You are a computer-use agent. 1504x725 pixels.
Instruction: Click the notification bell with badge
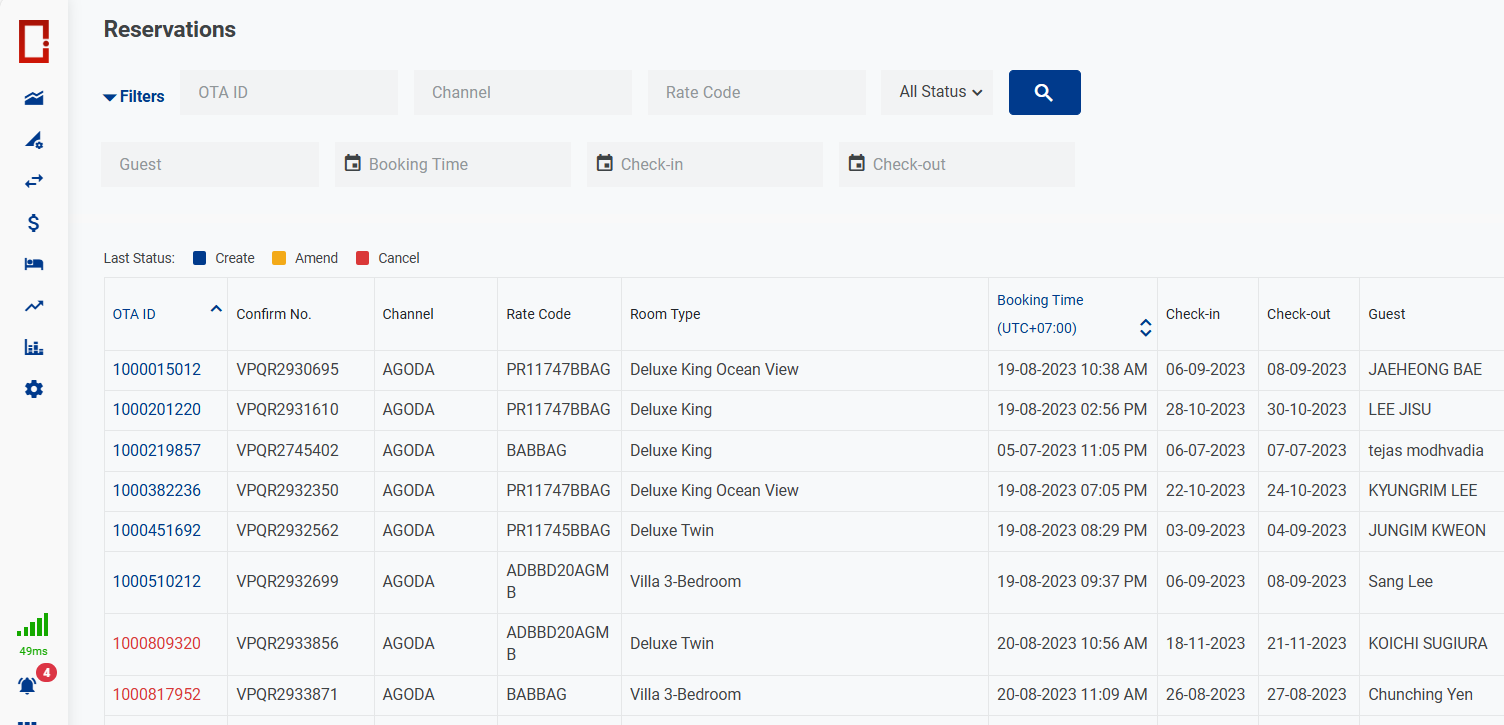(28, 685)
